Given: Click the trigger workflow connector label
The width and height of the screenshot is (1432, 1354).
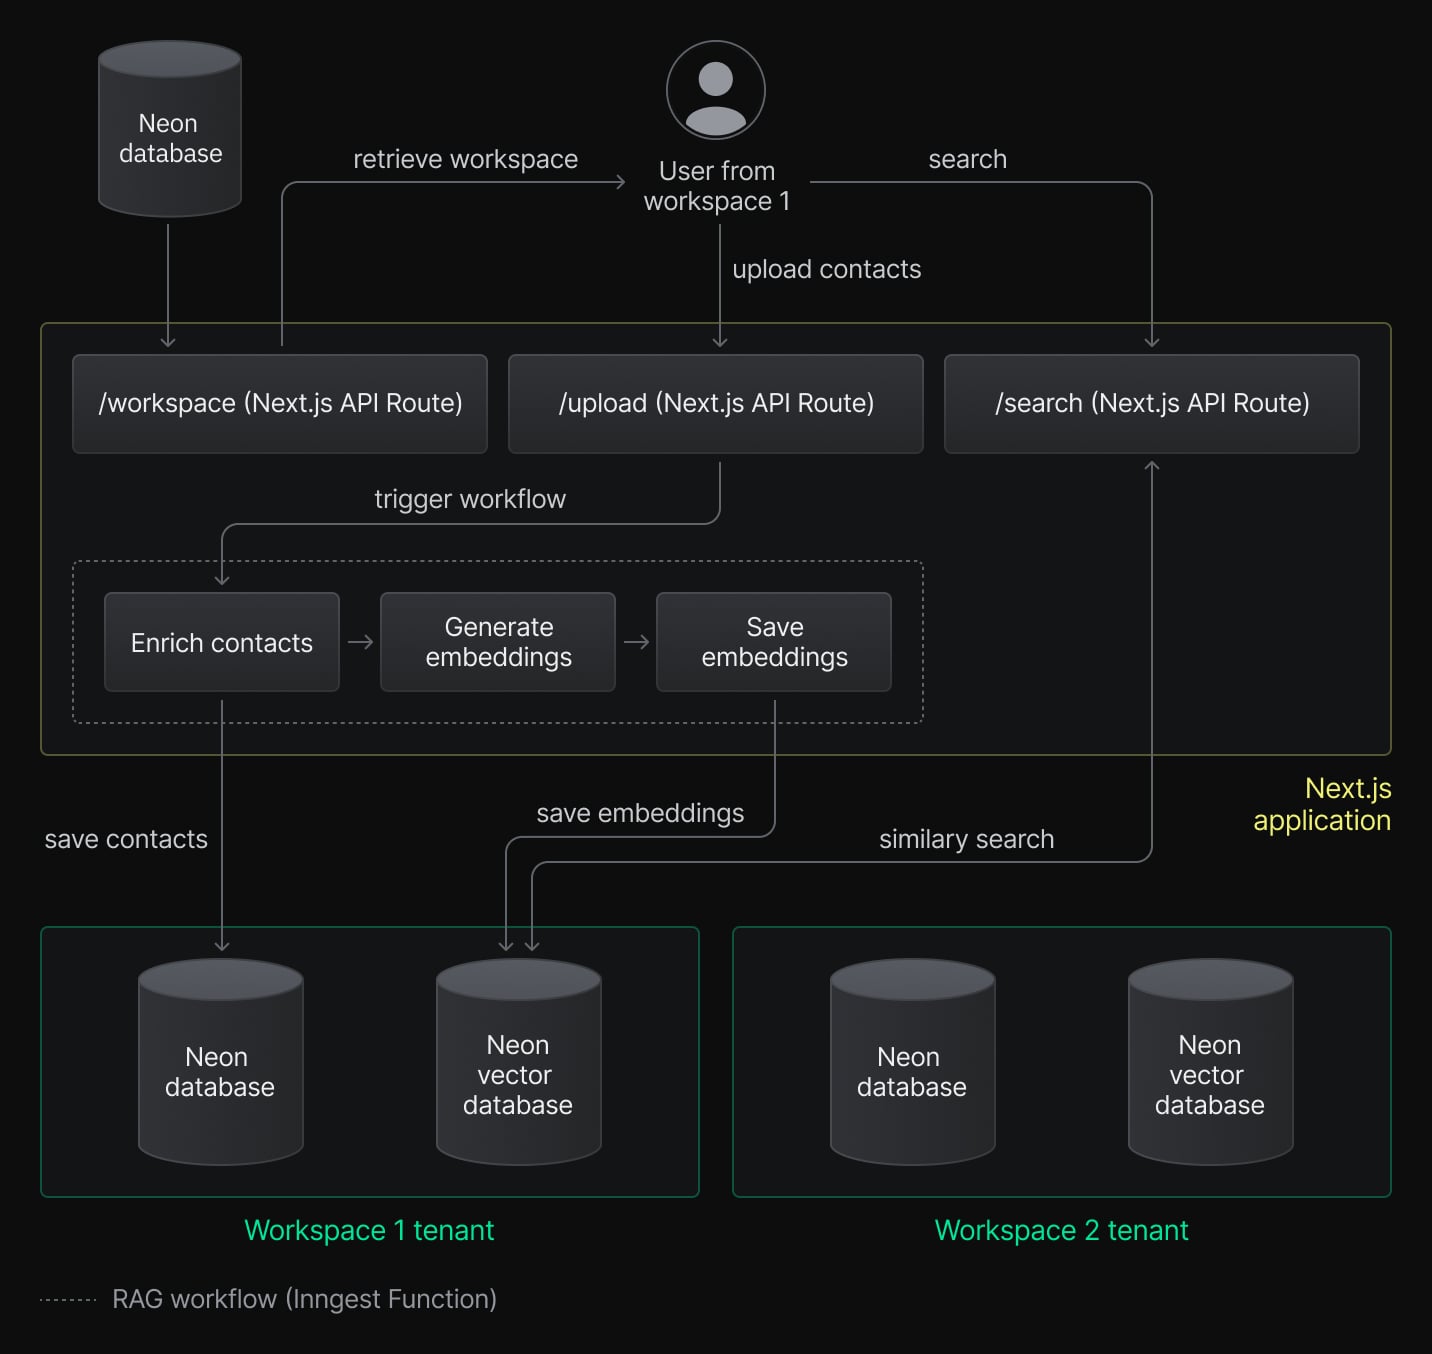Looking at the screenshot, I should pos(470,499).
